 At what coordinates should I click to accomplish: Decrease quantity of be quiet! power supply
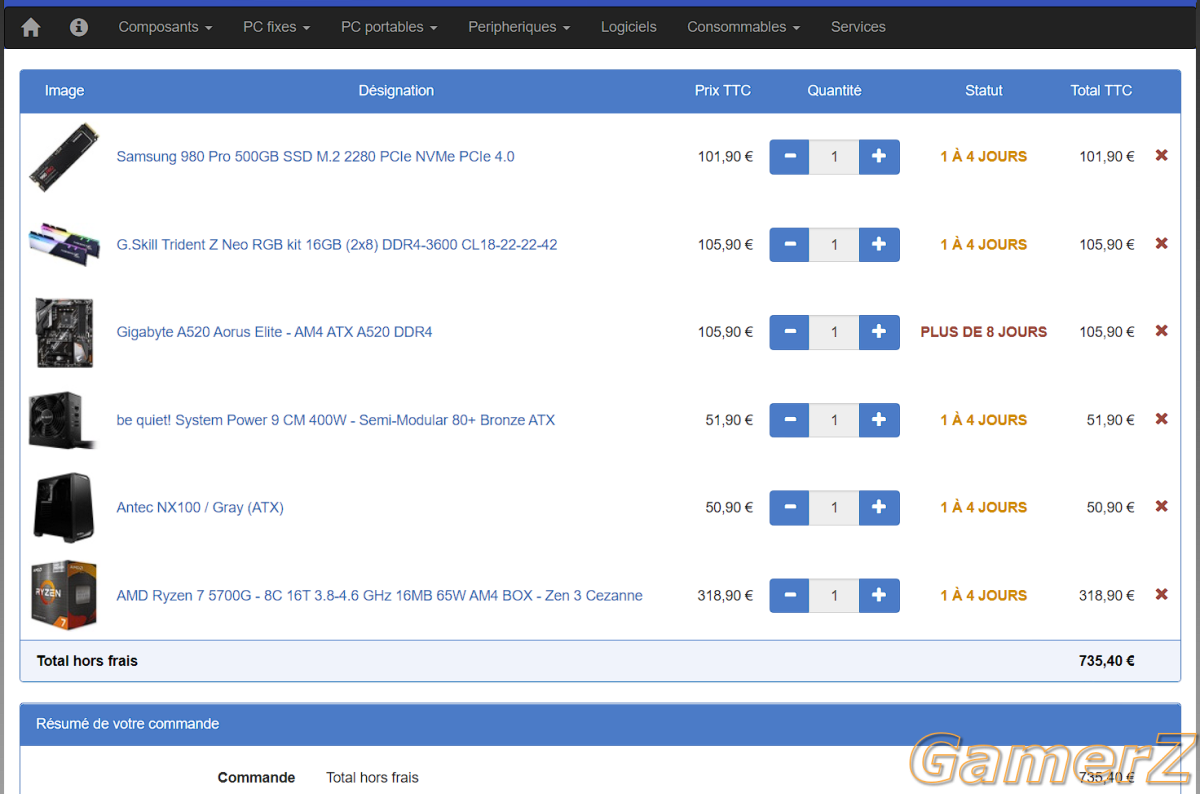(x=790, y=420)
